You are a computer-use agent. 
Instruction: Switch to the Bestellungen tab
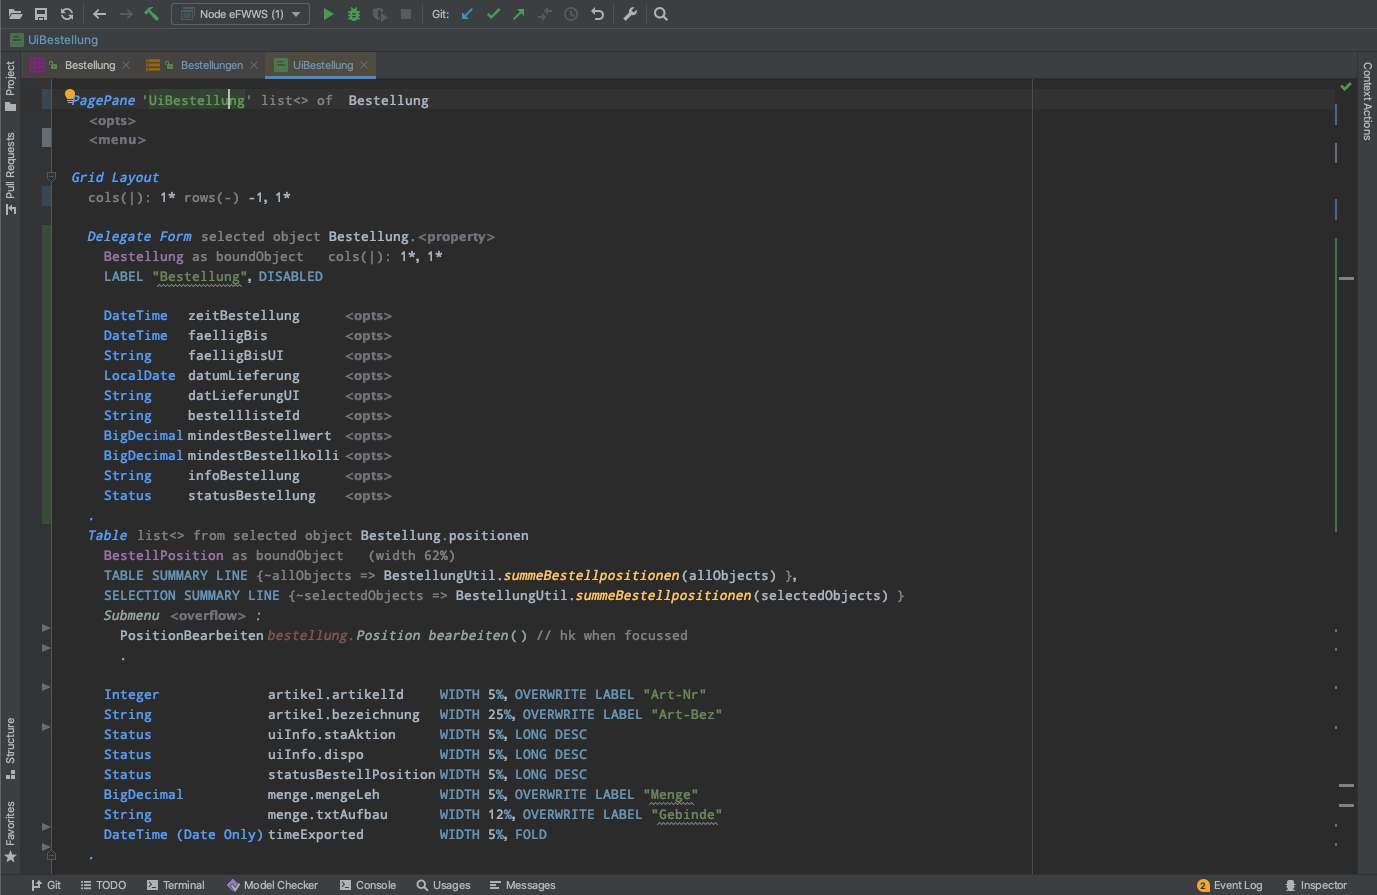[211, 65]
